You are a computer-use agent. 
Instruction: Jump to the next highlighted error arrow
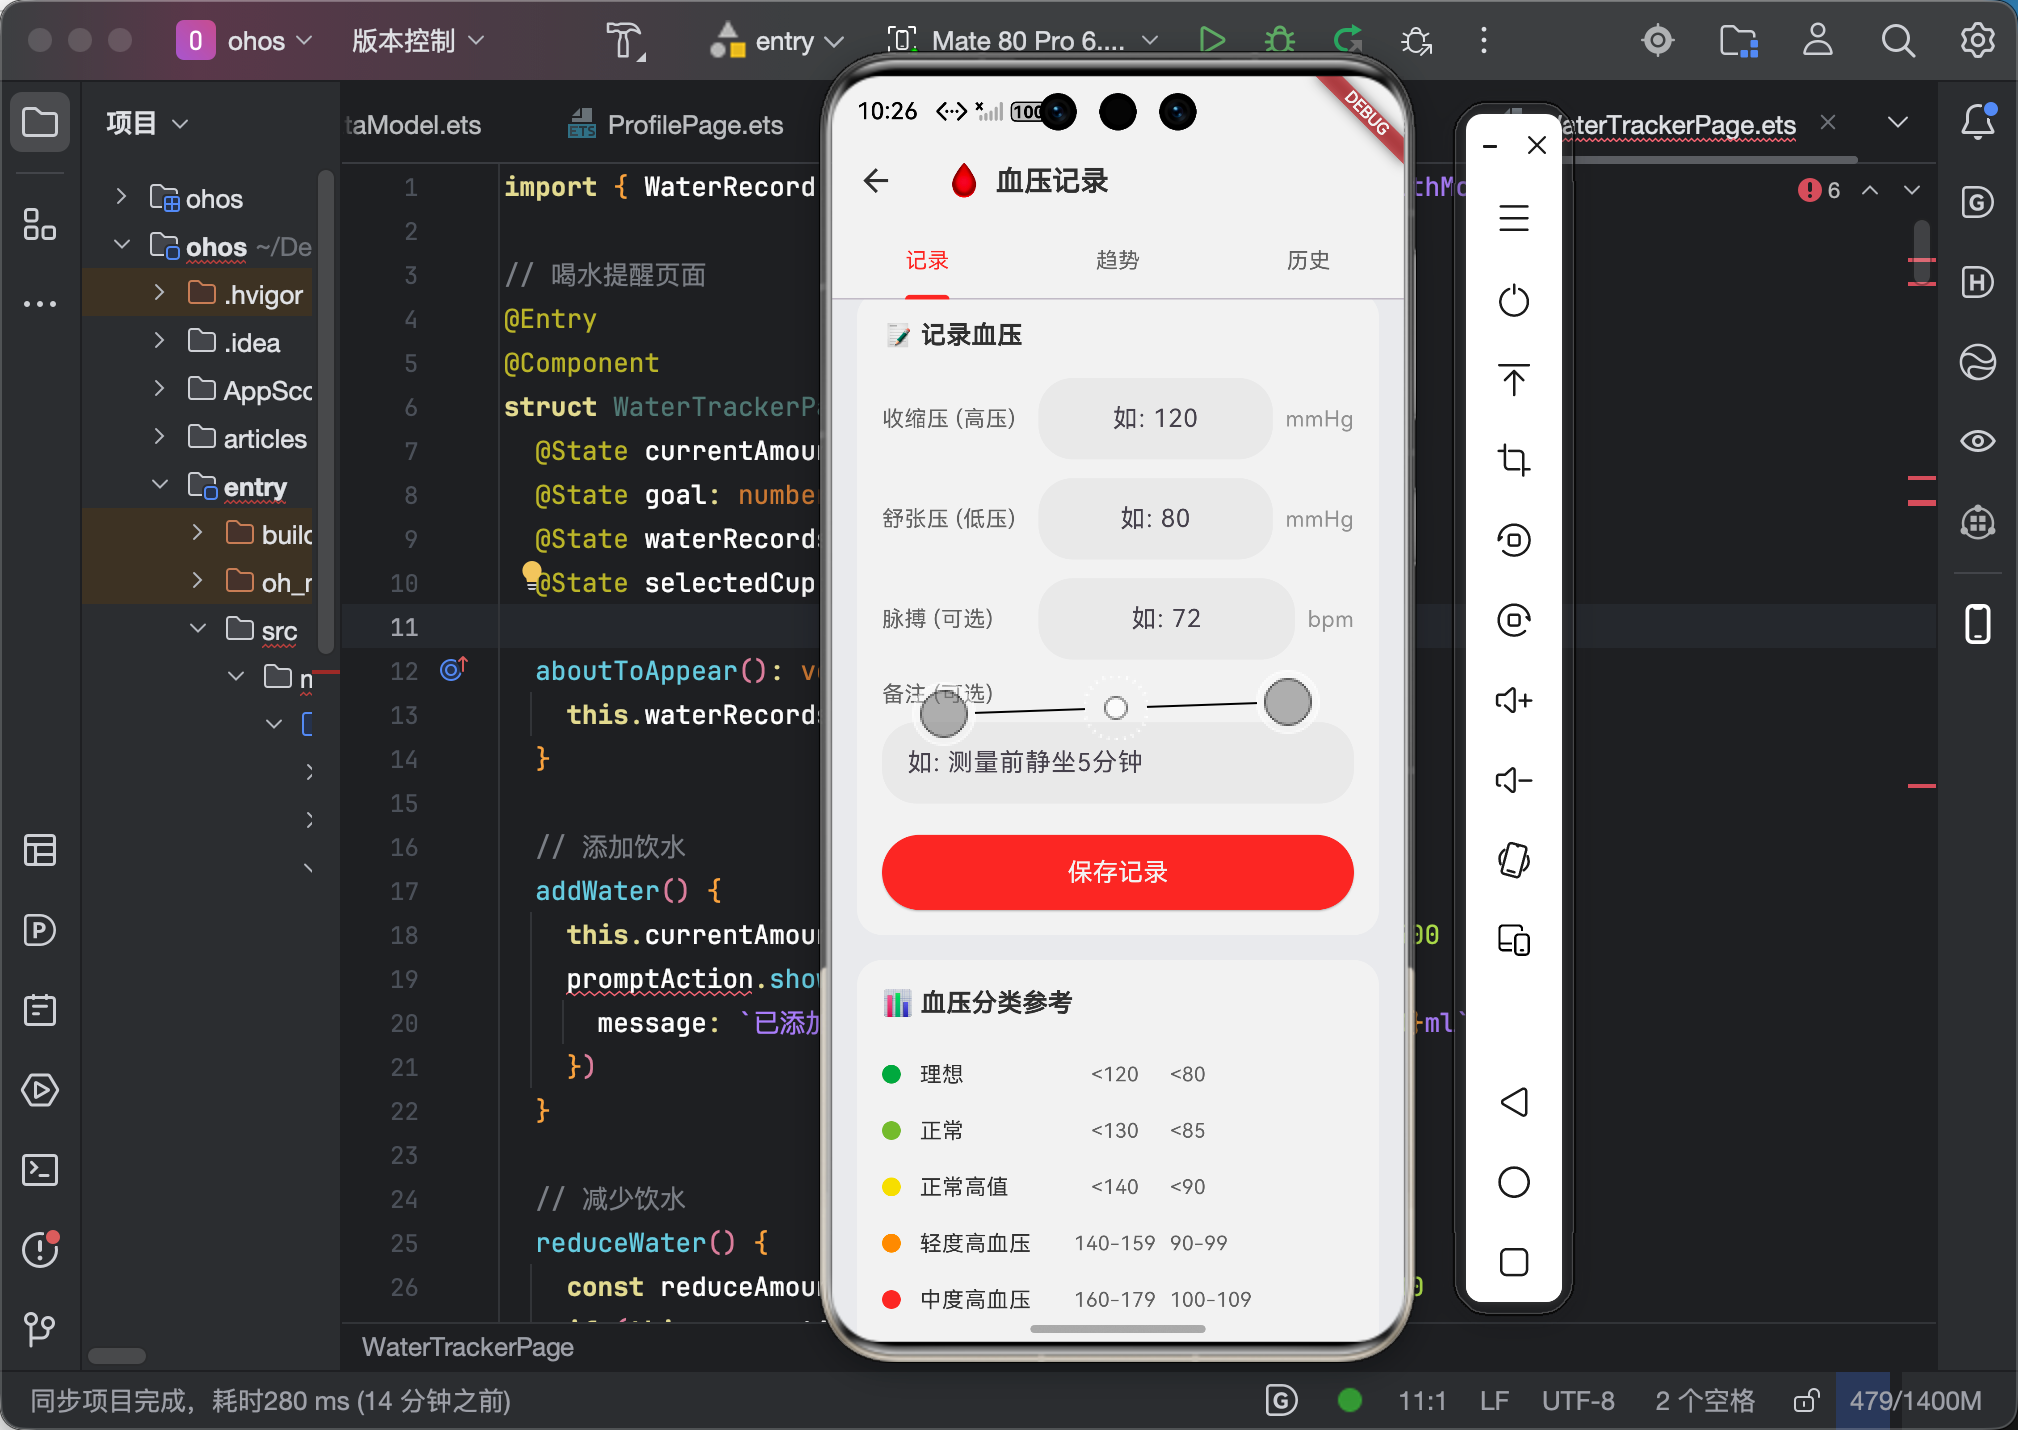pos(1912,190)
